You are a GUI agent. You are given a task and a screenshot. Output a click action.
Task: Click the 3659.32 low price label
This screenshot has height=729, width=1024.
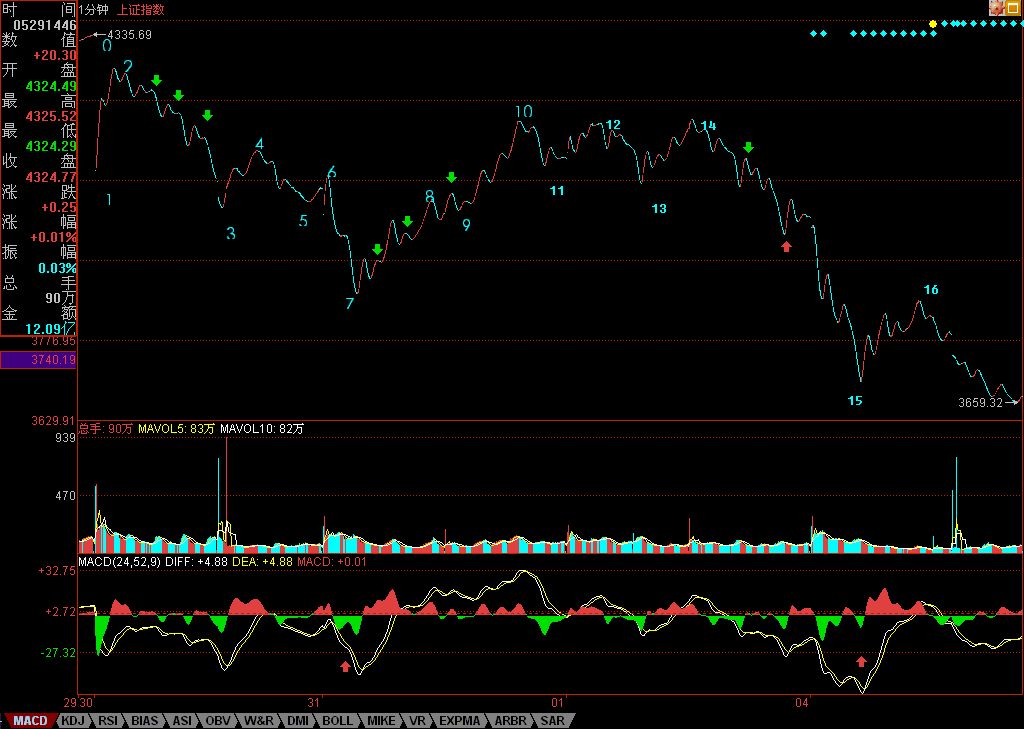980,403
